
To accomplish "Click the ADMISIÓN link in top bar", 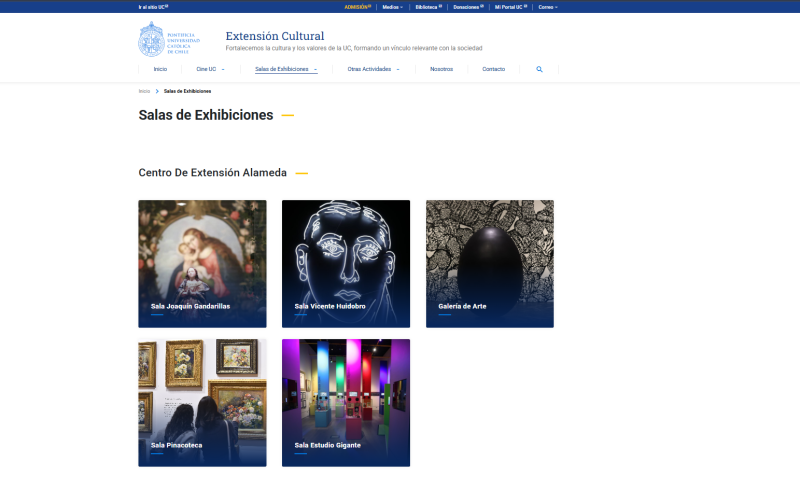I will point(358,7).
